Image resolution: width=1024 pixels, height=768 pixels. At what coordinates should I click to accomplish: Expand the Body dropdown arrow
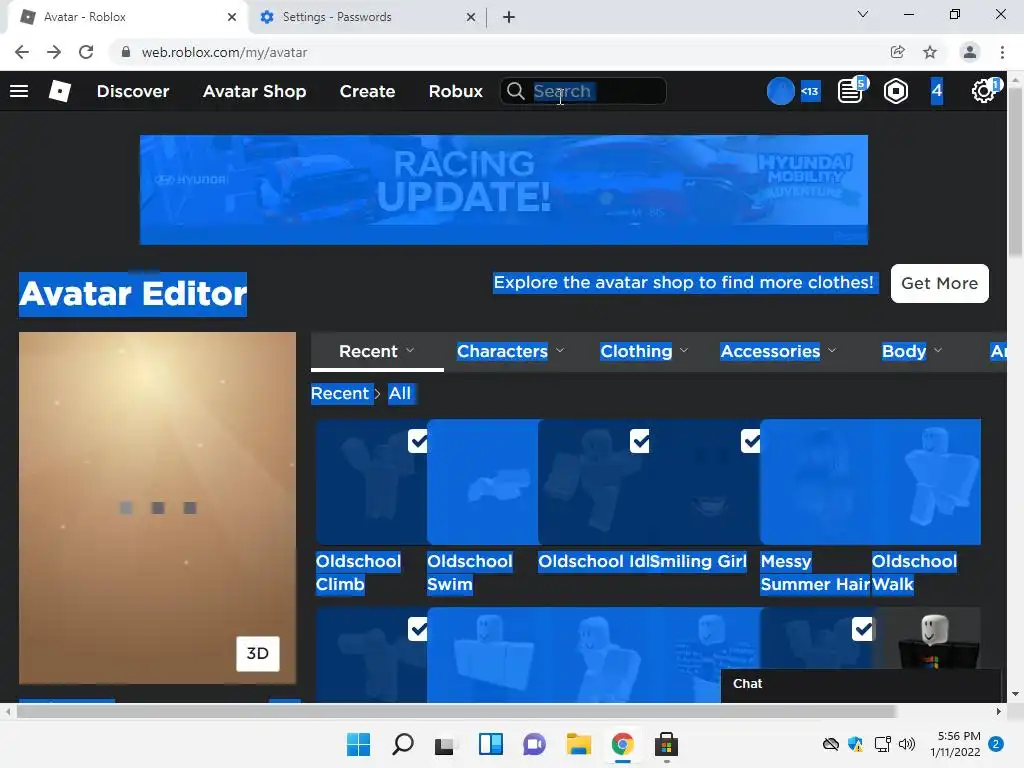(938, 351)
